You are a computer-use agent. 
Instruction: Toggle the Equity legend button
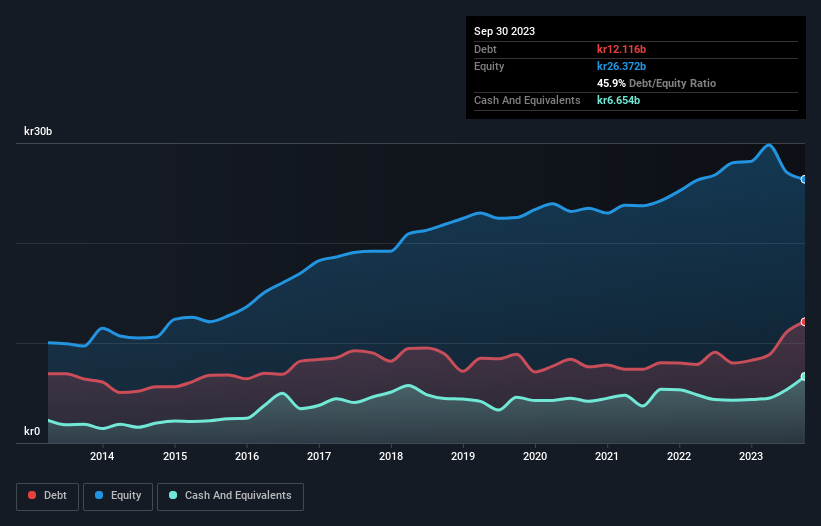(x=118, y=496)
